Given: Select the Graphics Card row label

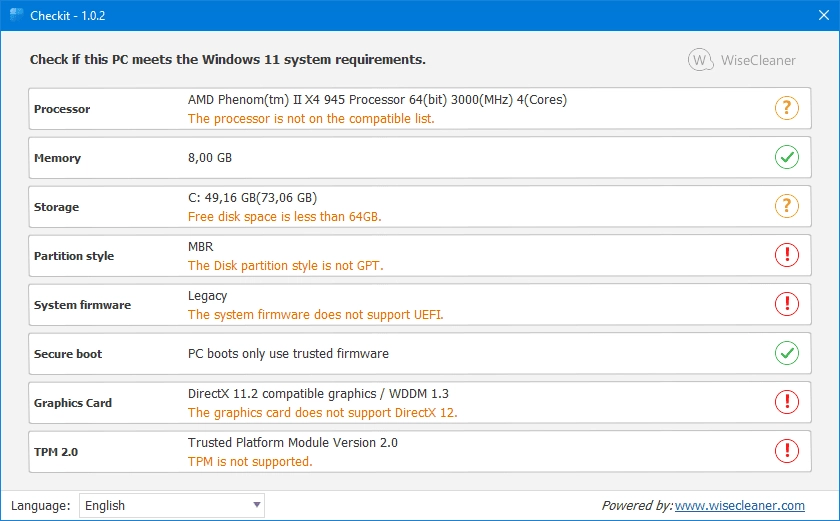Looking at the screenshot, I should pos(73,403).
